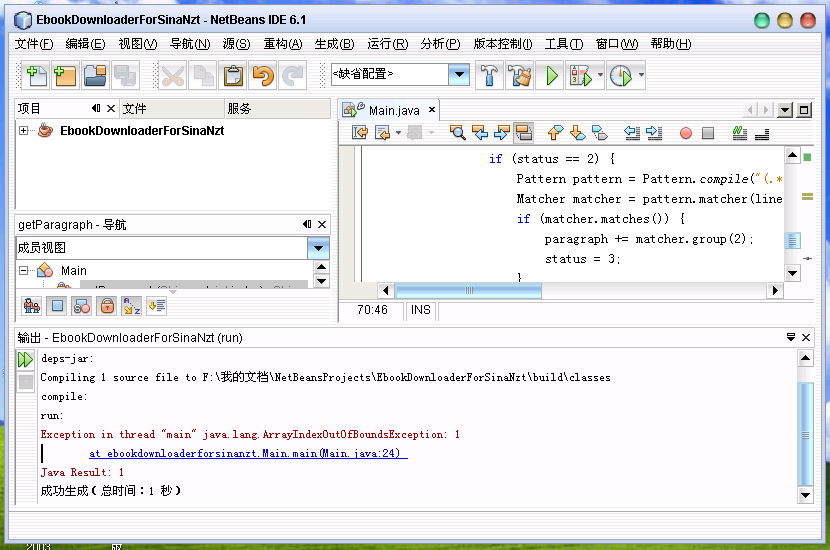The width and height of the screenshot is (830, 550).
Task: Clean and build with hammer-broom icon
Action: coord(520,76)
